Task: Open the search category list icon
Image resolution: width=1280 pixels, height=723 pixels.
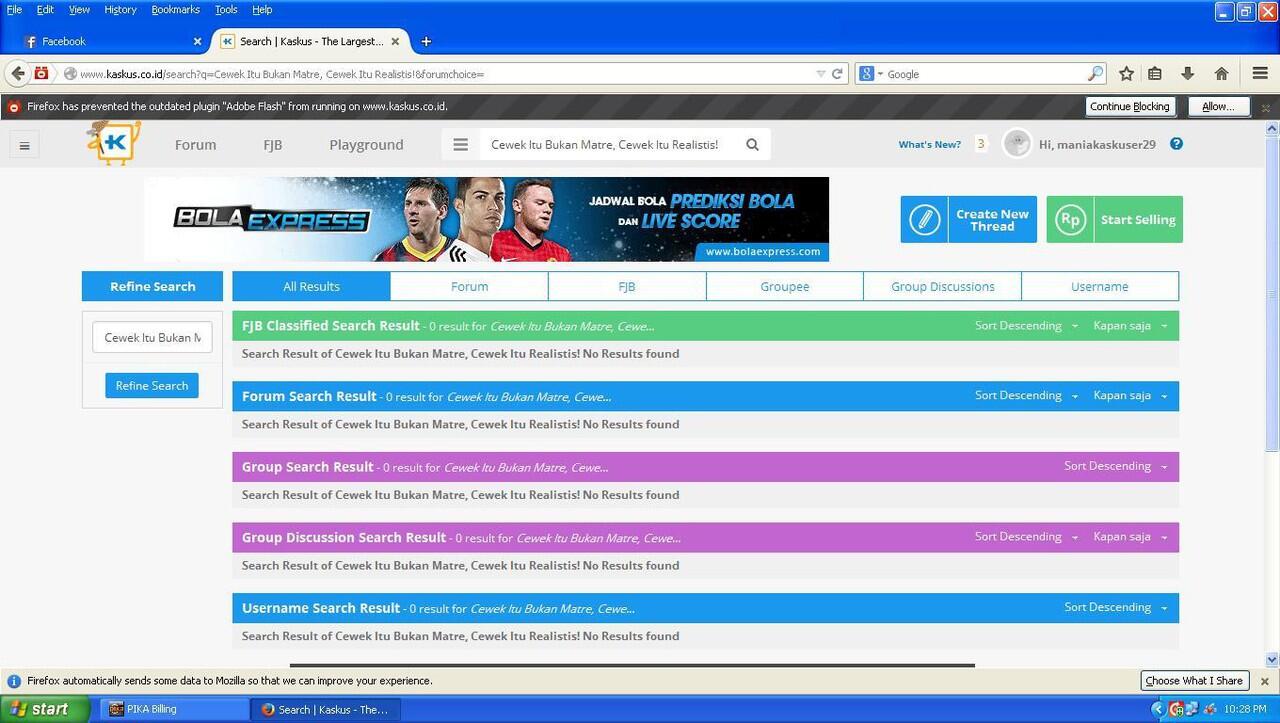Action: tap(460, 144)
